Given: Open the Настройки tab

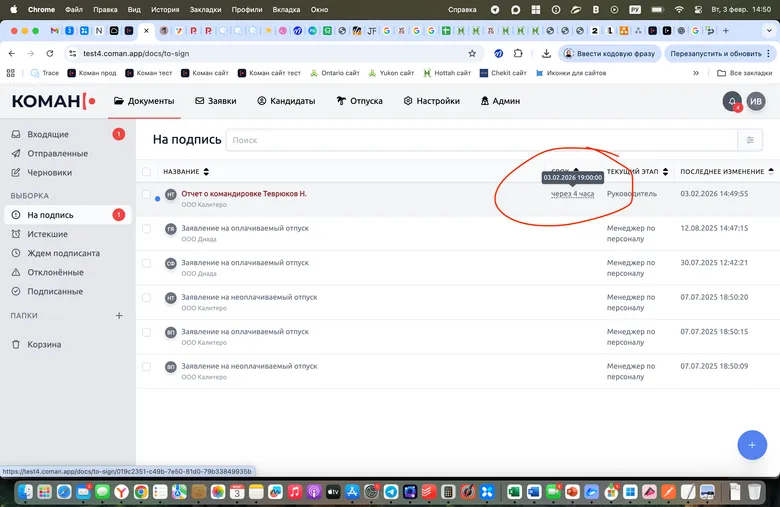Looking at the screenshot, I should click(431, 101).
